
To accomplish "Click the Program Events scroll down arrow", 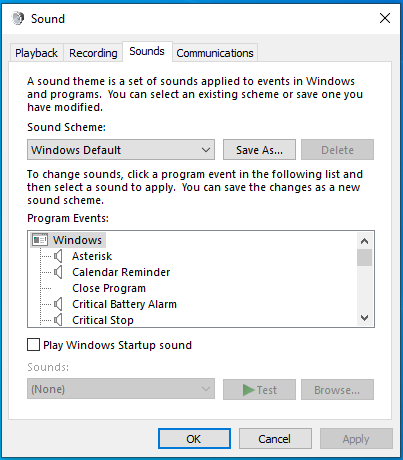I will coord(365,318).
